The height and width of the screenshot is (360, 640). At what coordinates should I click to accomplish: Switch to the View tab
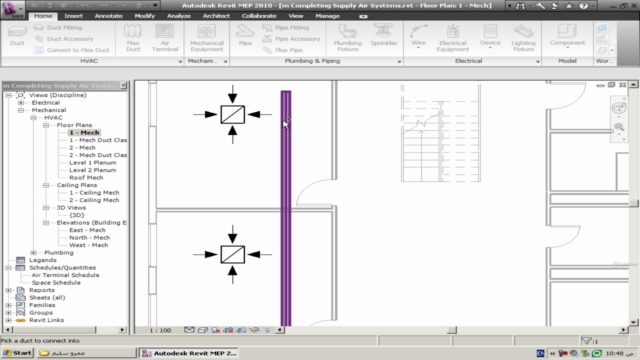pyautogui.click(x=296, y=16)
